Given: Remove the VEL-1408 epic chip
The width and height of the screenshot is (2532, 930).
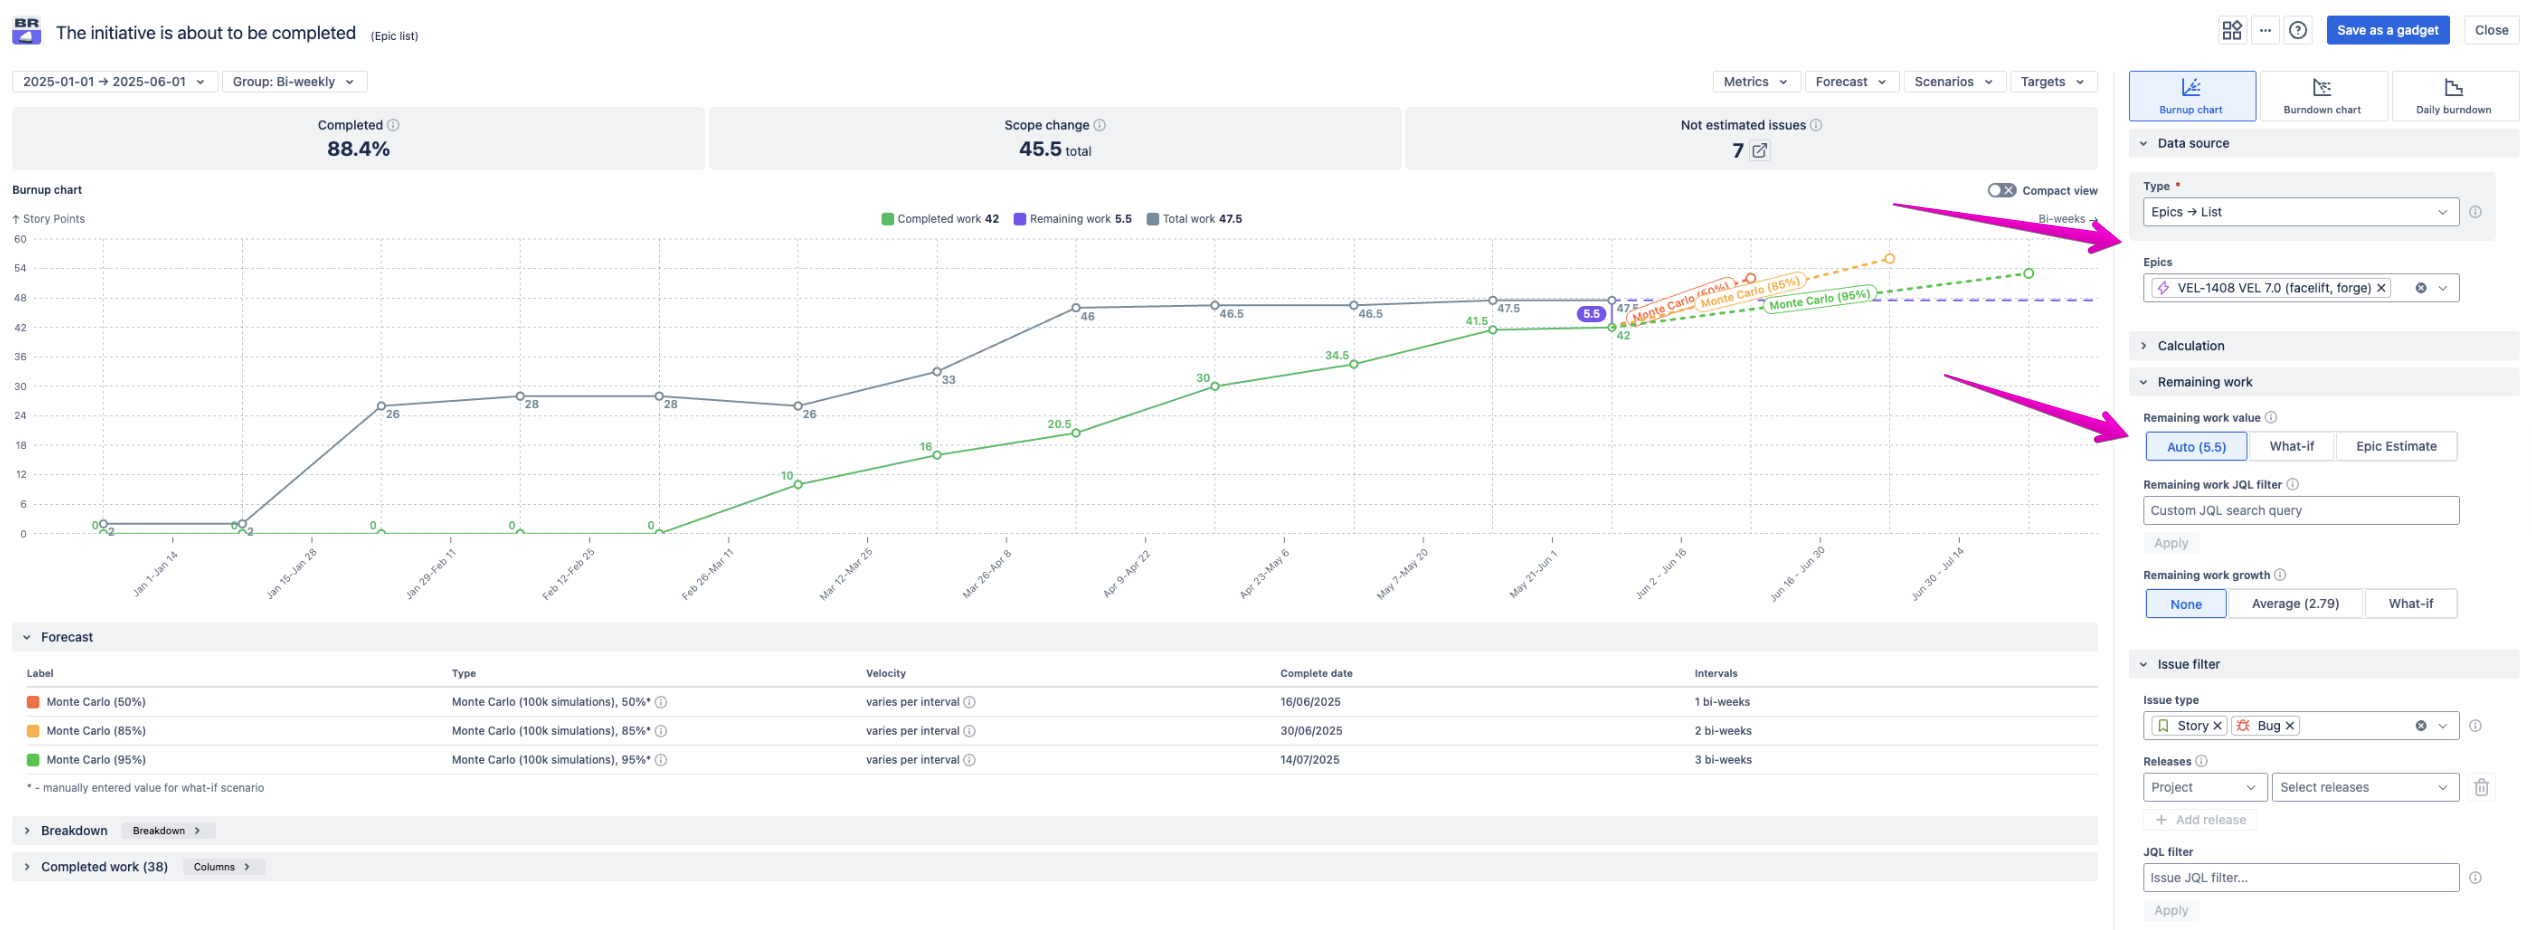Looking at the screenshot, I should pyautogui.click(x=2381, y=288).
